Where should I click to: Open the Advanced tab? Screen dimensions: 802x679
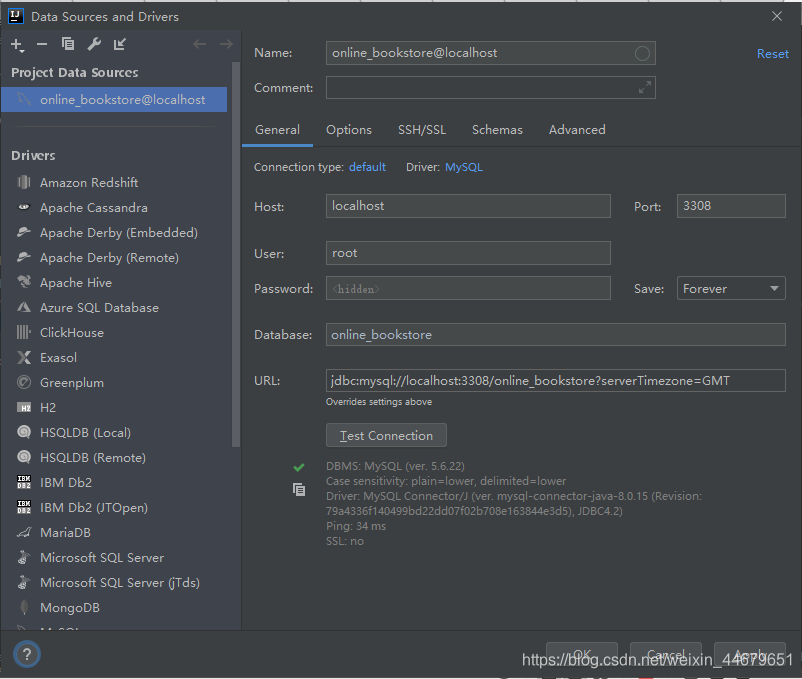tap(577, 130)
